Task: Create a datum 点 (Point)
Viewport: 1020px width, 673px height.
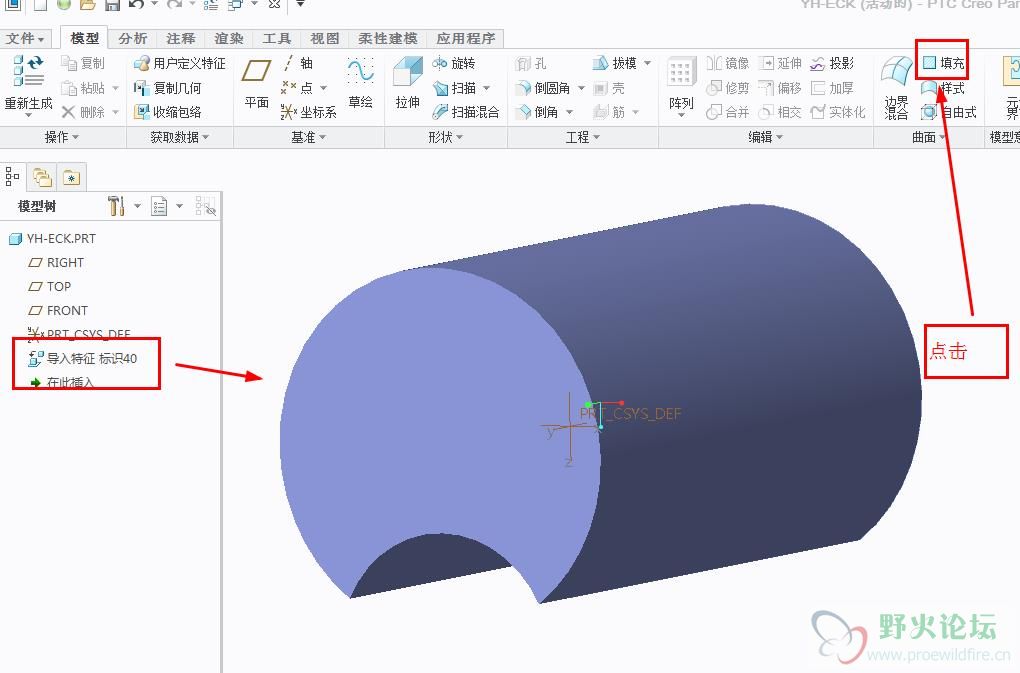Action: click(298, 88)
